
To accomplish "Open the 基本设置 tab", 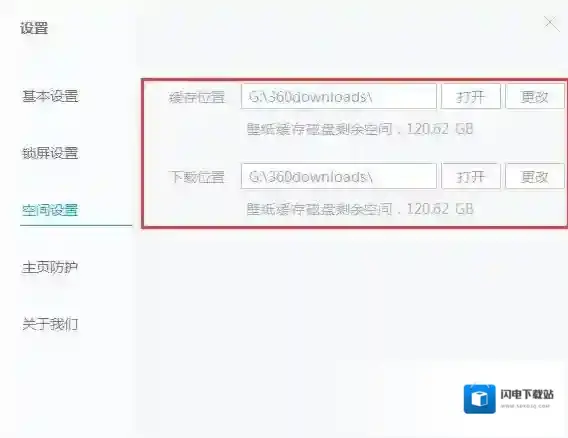I will click(x=50, y=96).
